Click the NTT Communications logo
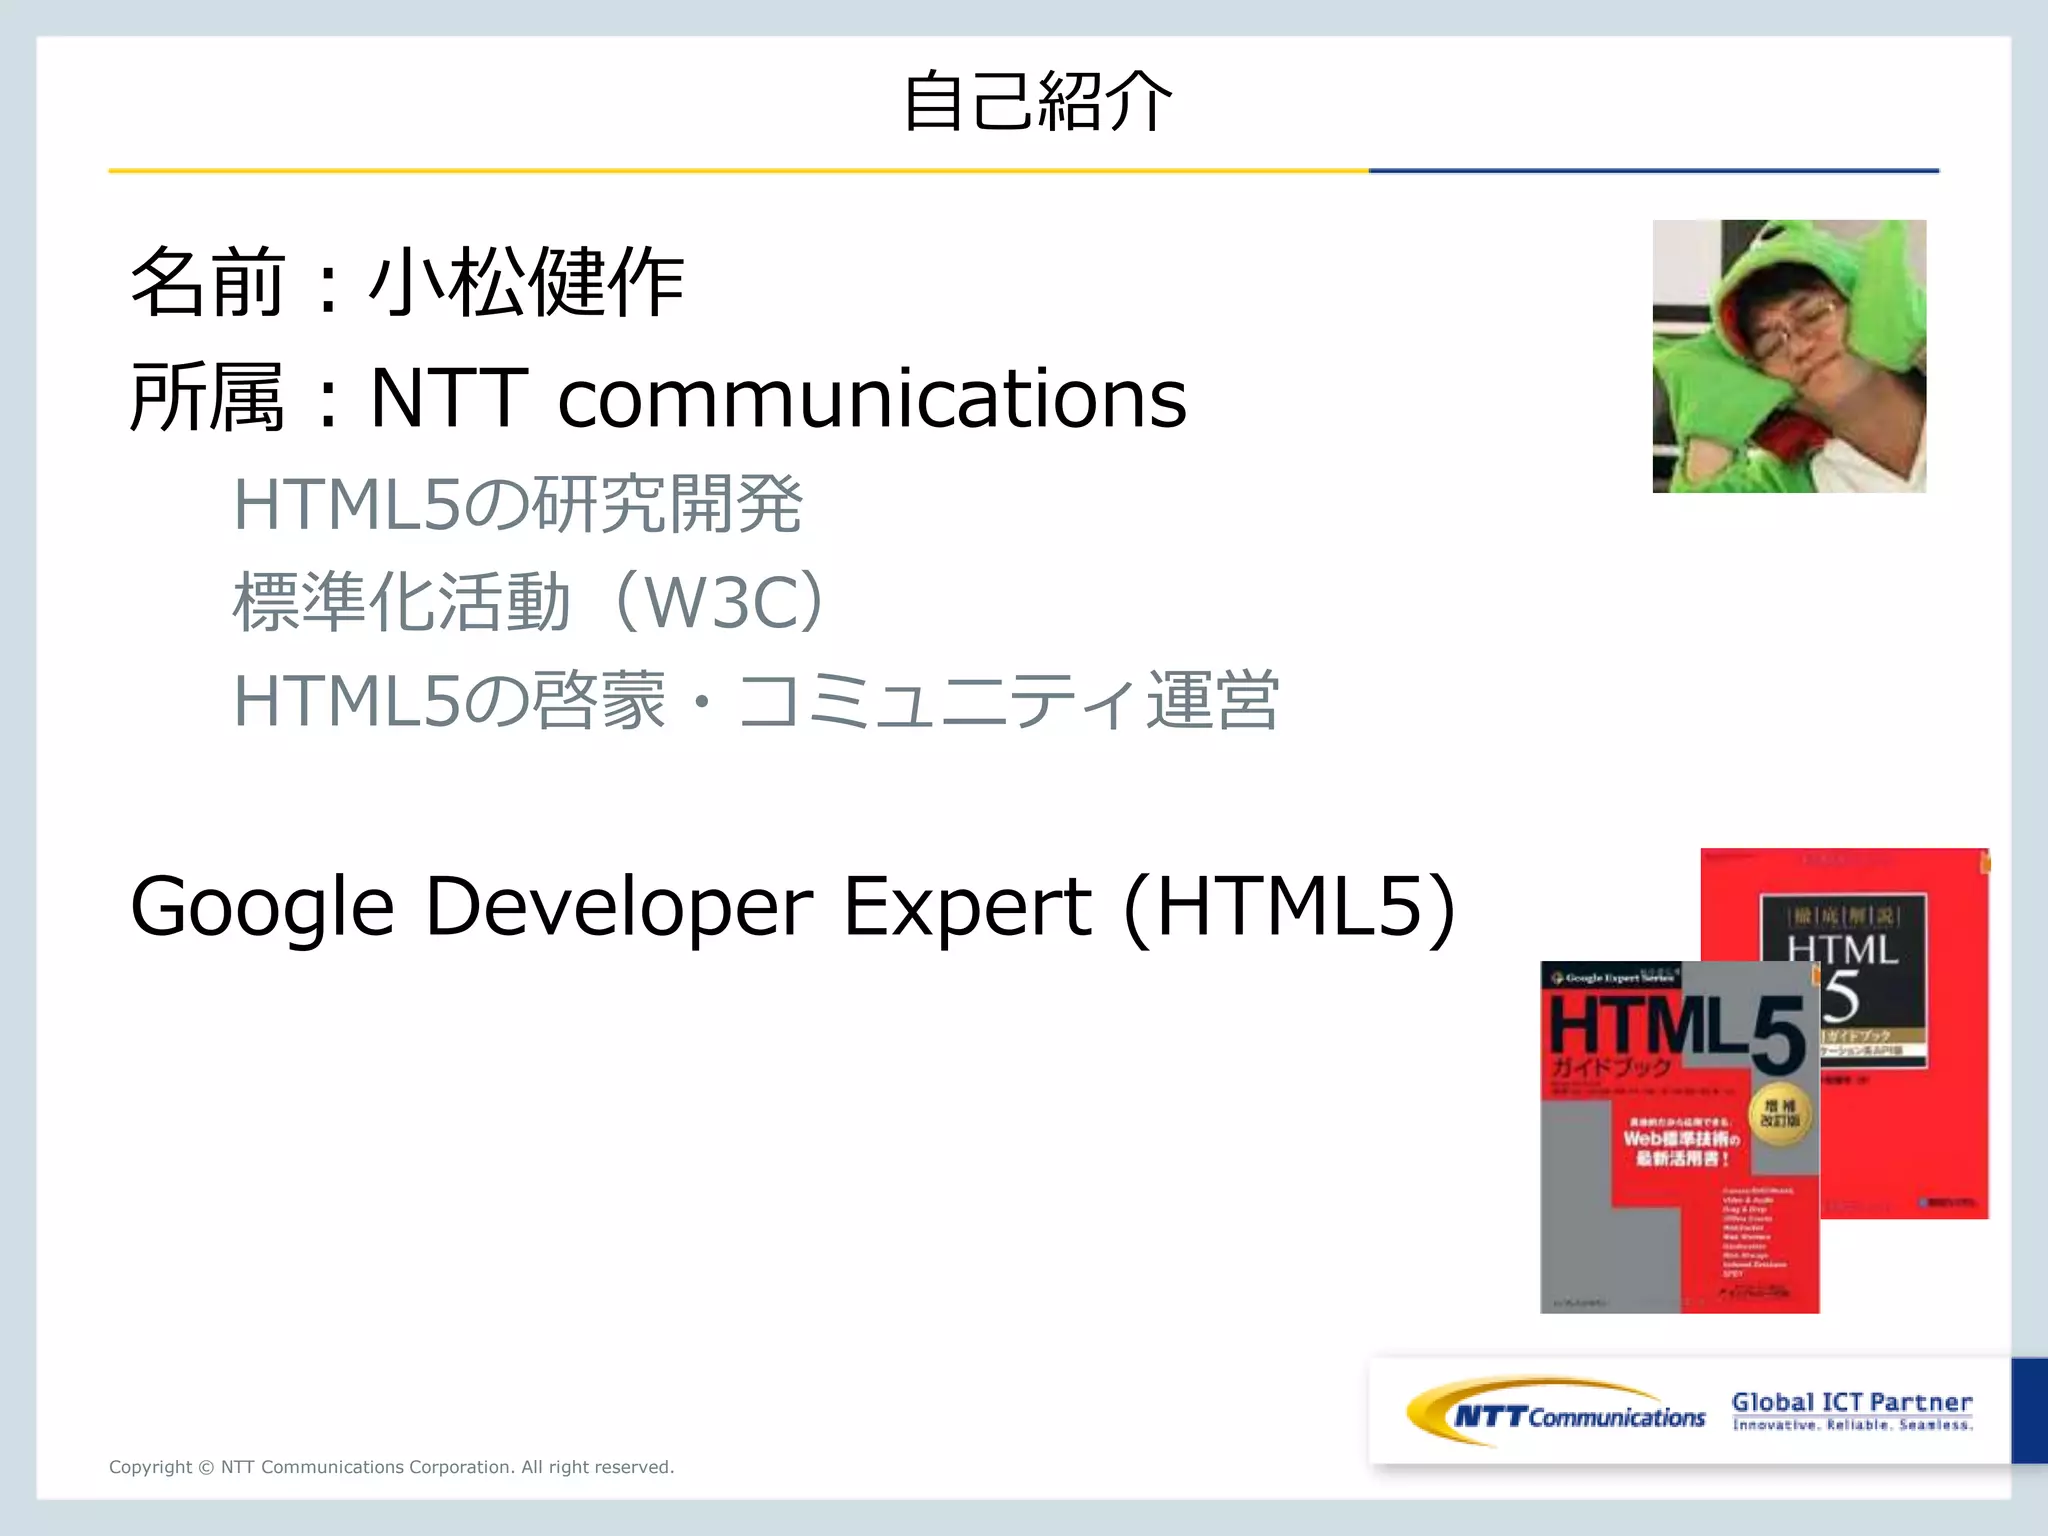Viewport: 2048px width, 1536px height. click(x=1555, y=1413)
